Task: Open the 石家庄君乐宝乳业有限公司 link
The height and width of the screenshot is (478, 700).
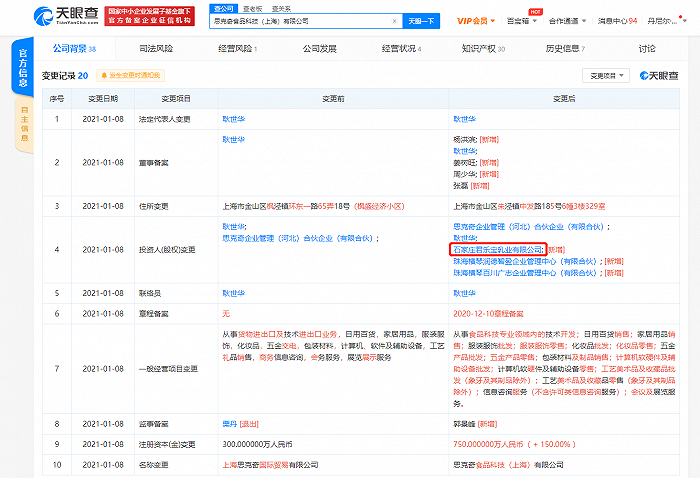Action: pyautogui.click(x=497, y=247)
